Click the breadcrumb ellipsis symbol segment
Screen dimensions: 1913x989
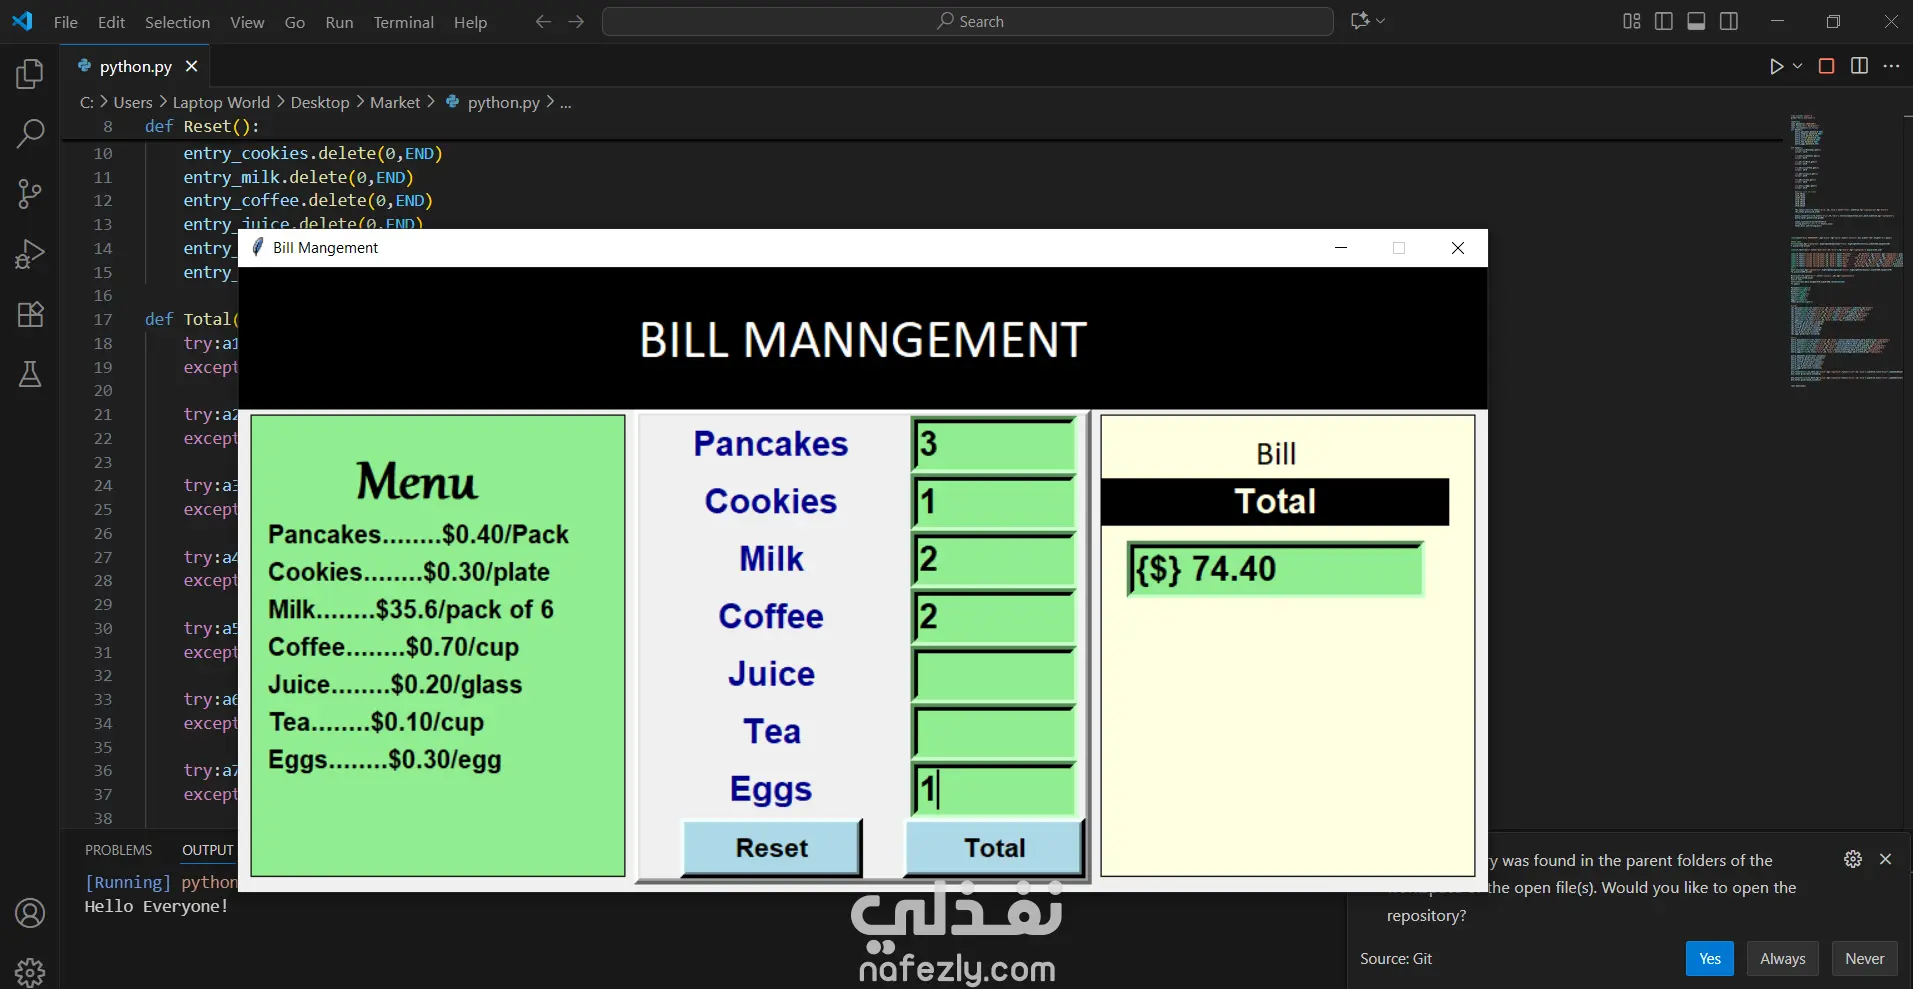(565, 102)
